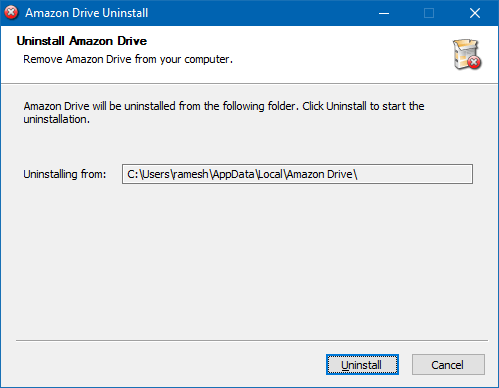
Task: Close the Amazon Drive Uninstall window
Action: click(475, 13)
